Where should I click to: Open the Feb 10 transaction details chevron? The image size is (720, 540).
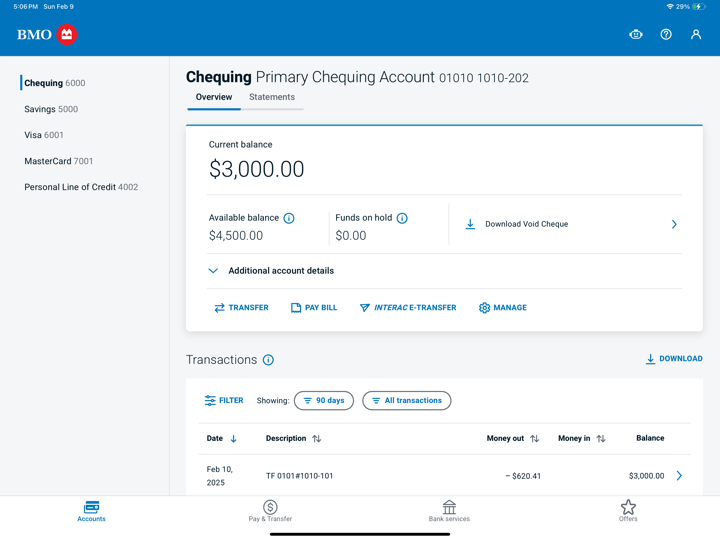tap(679, 476)
